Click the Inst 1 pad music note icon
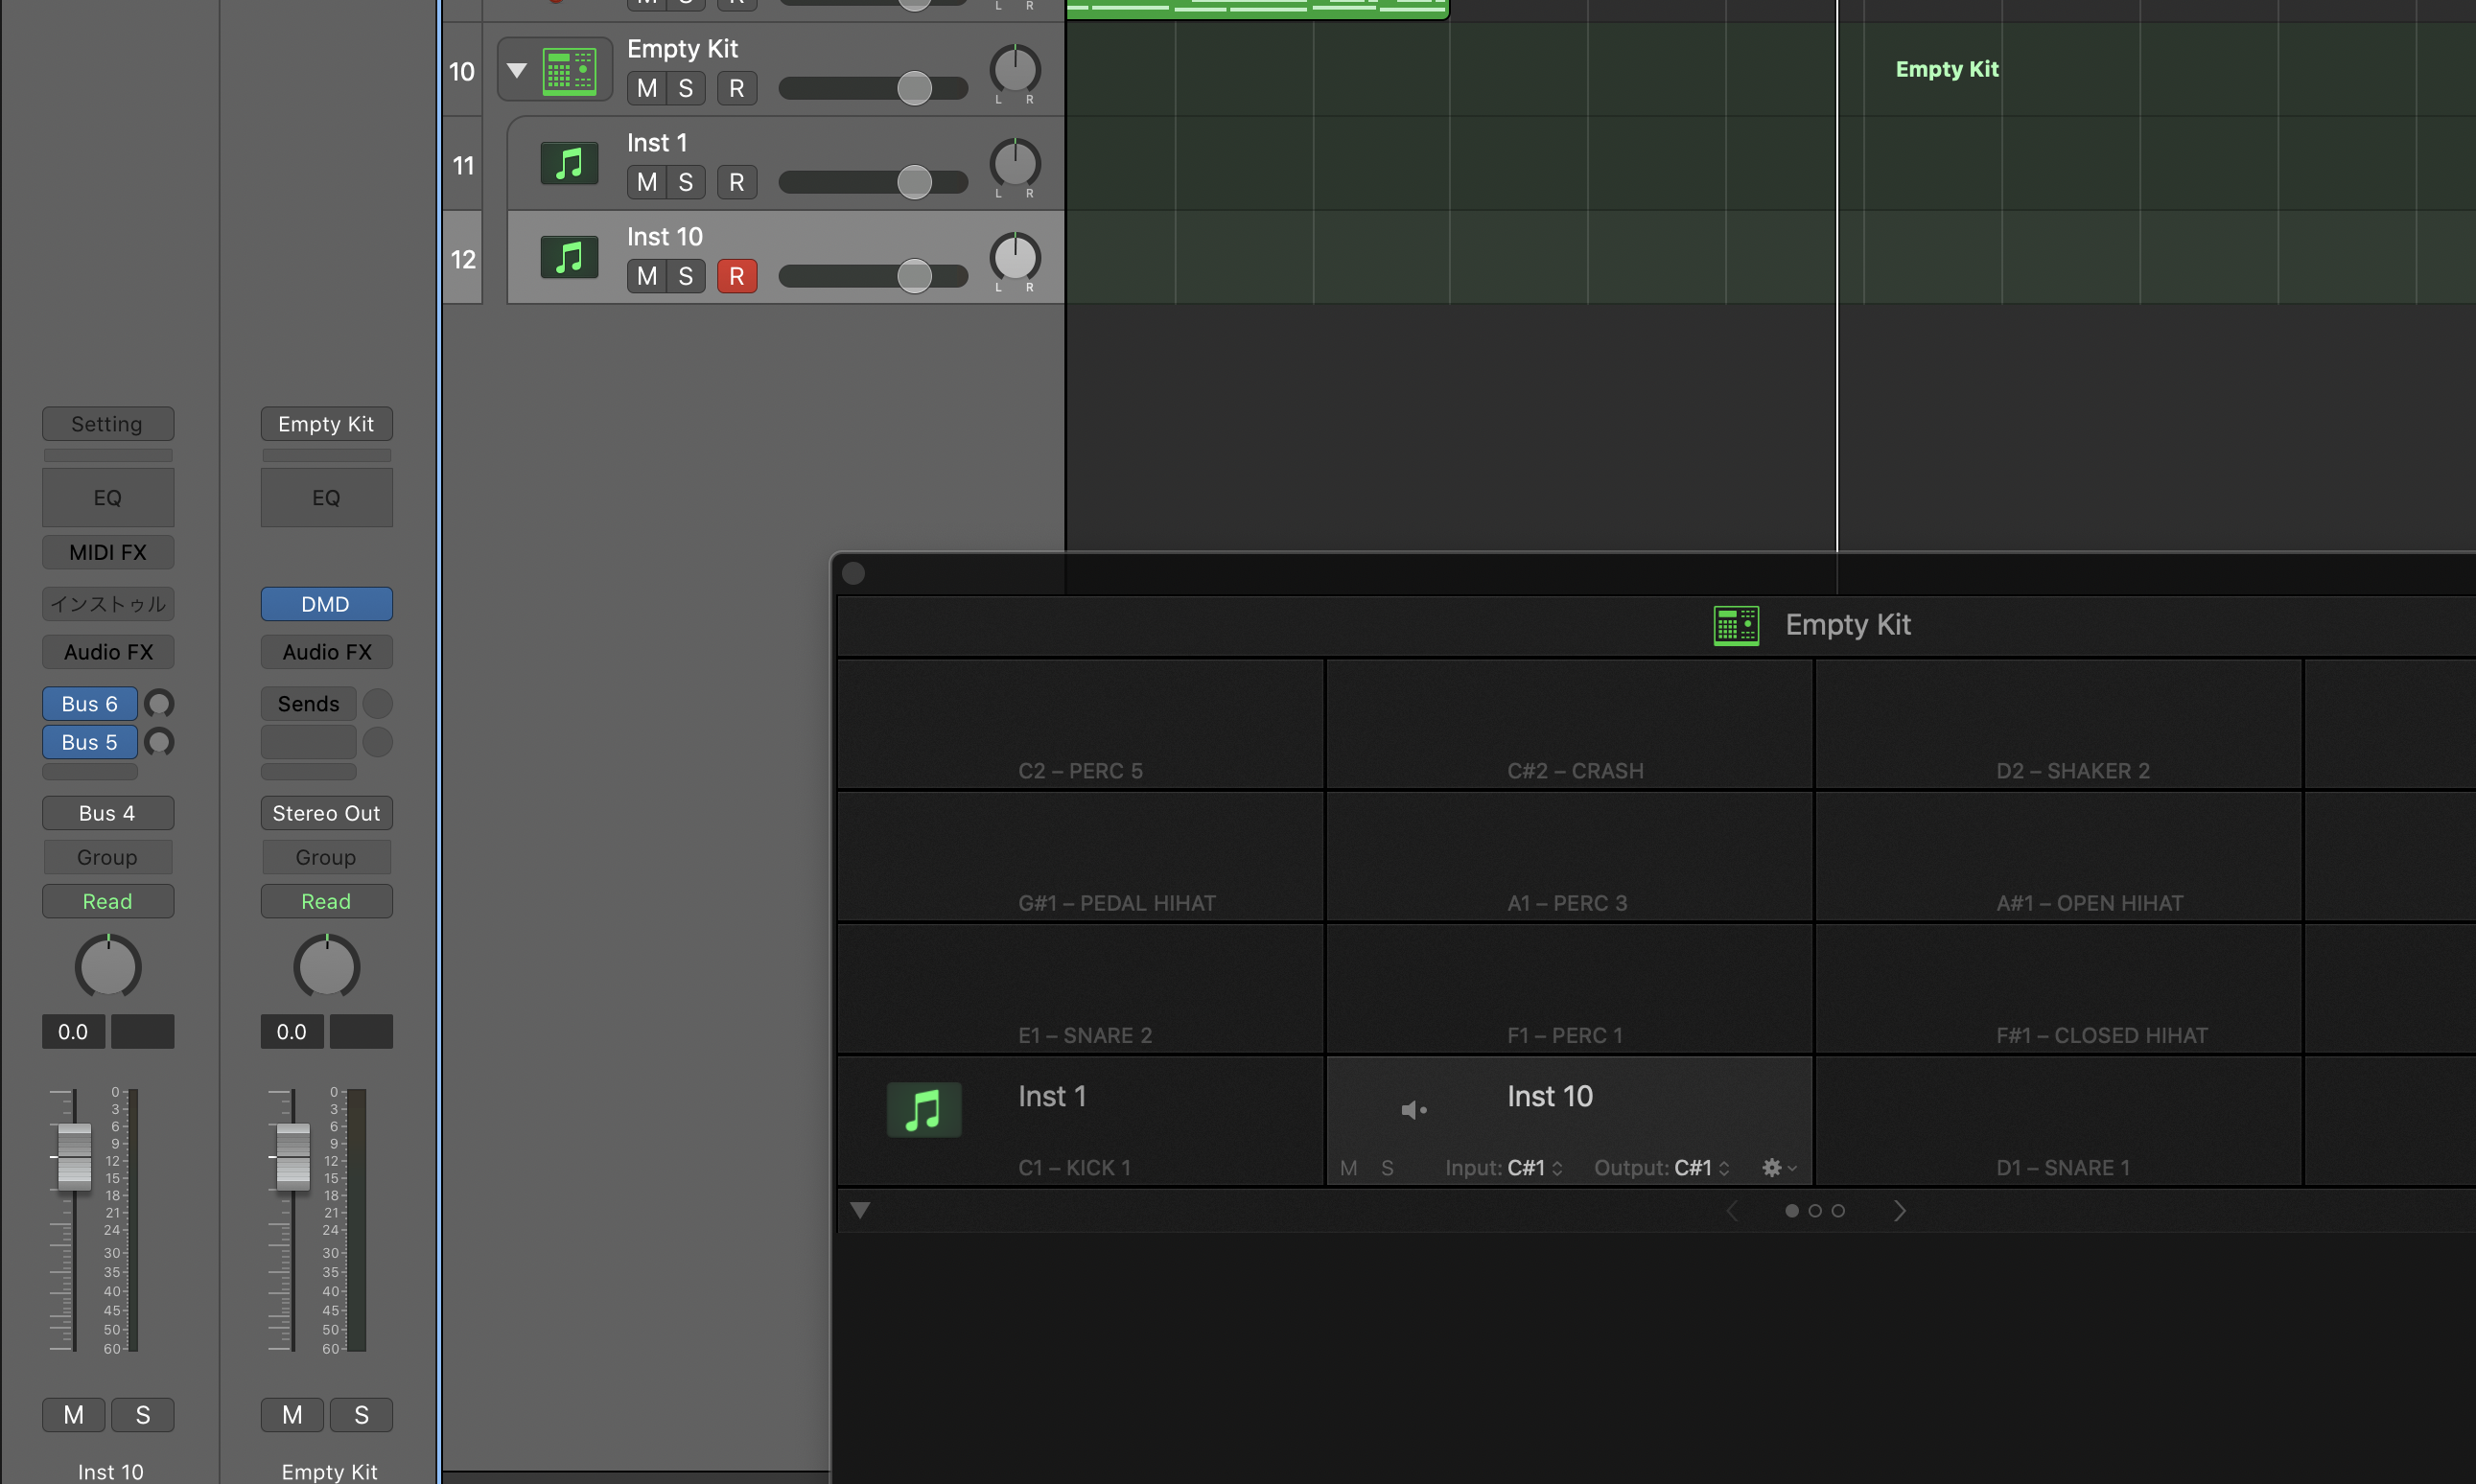The width and height of the screenshot is (2476, 1484). (x=923, y=1109)
